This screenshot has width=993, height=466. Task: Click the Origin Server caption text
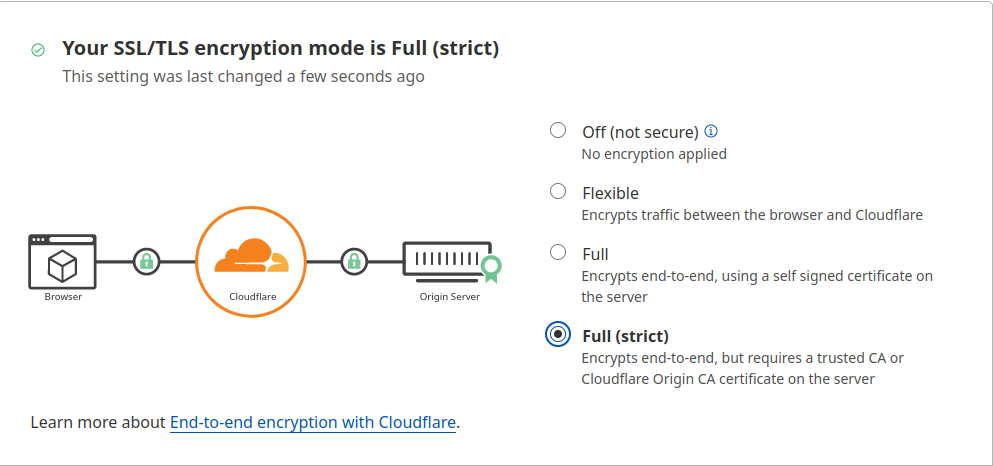coord(449,297)
